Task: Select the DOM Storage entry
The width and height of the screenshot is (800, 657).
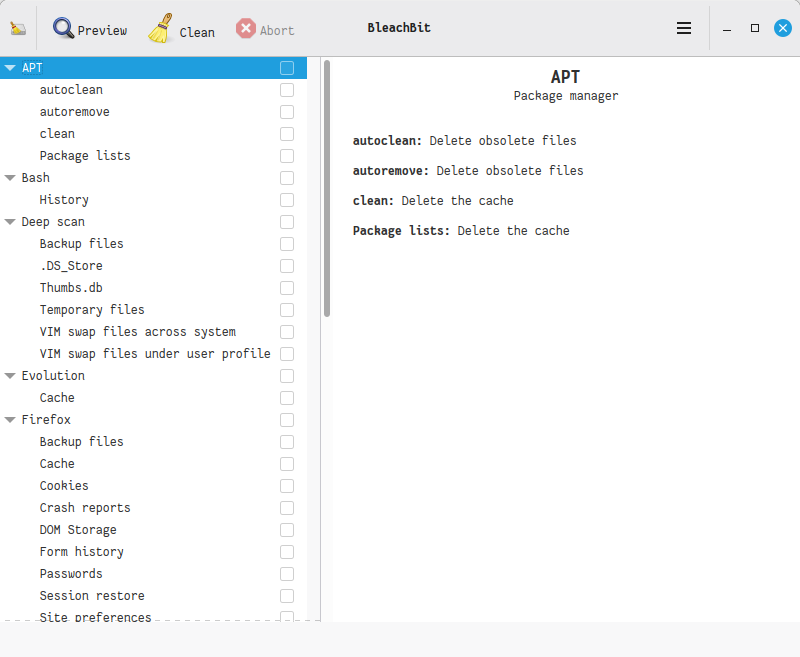Action: click(78, 530)
